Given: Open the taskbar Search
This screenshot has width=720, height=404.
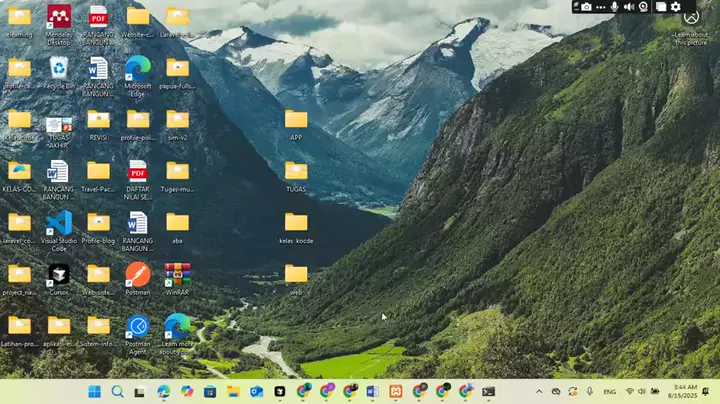Looking at the screenshot, I should 117,392.
